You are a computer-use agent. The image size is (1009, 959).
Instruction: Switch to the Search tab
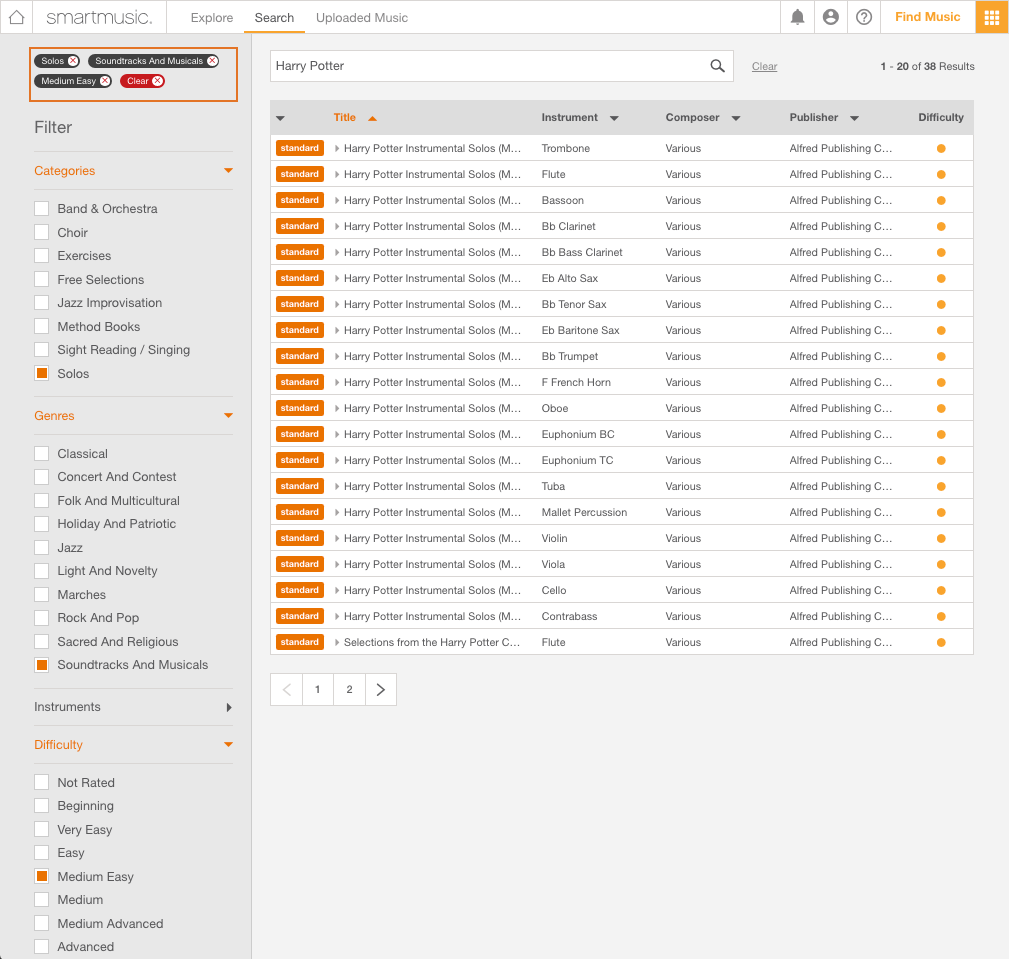tap(274, 18)
